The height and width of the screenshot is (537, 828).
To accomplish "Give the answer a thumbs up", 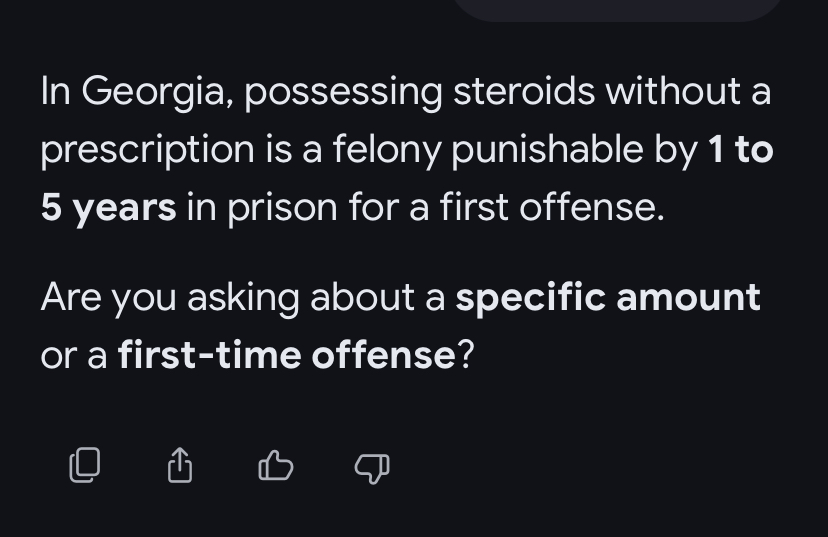I will pos(275,465).
